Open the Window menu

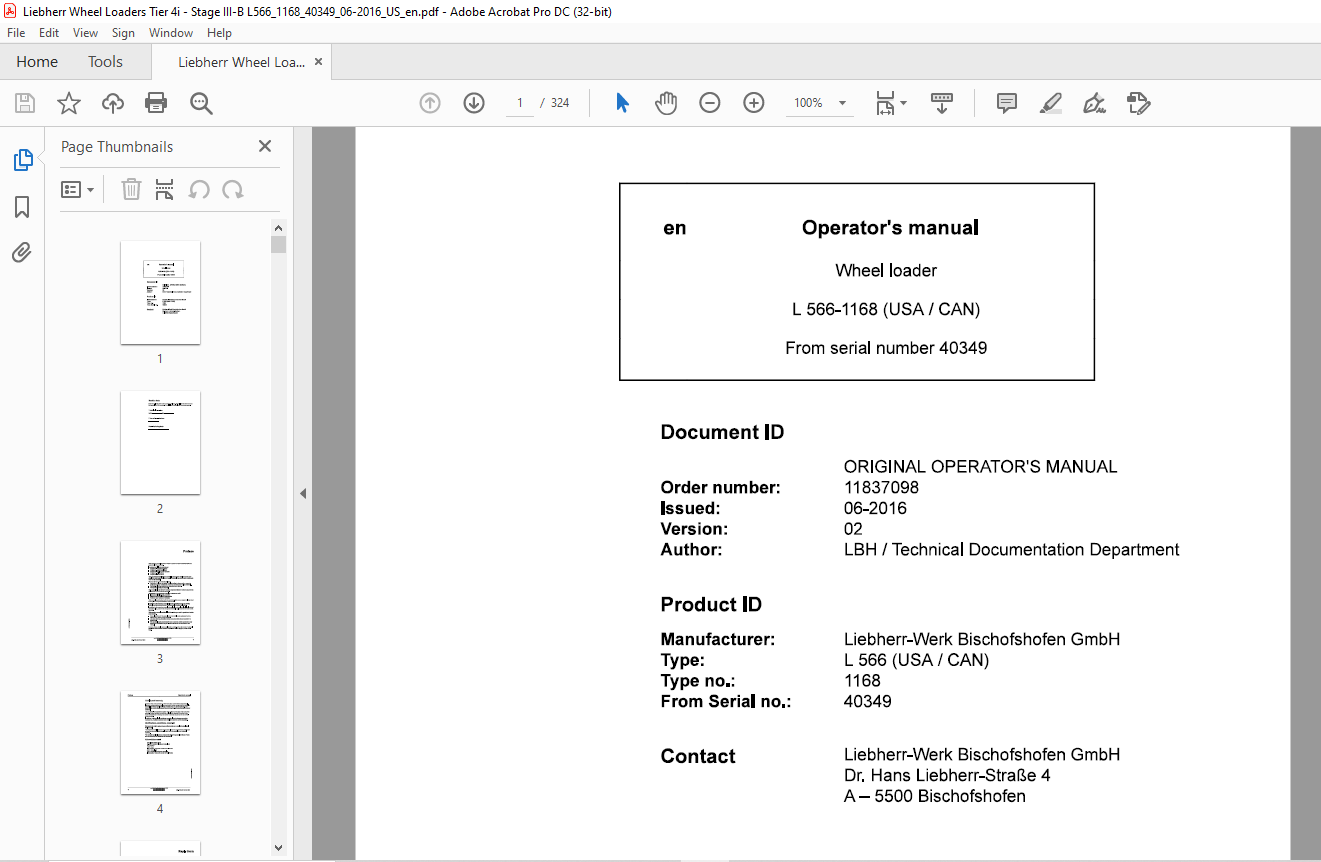tap(171, 33)
